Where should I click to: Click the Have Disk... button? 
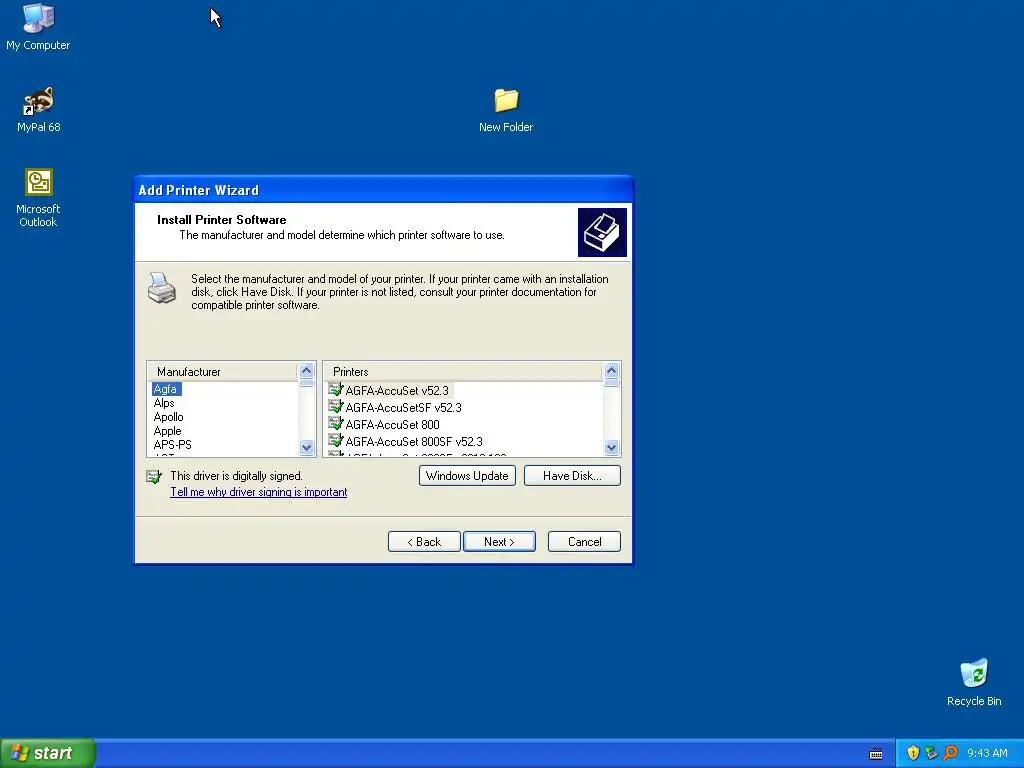[572, 475]
